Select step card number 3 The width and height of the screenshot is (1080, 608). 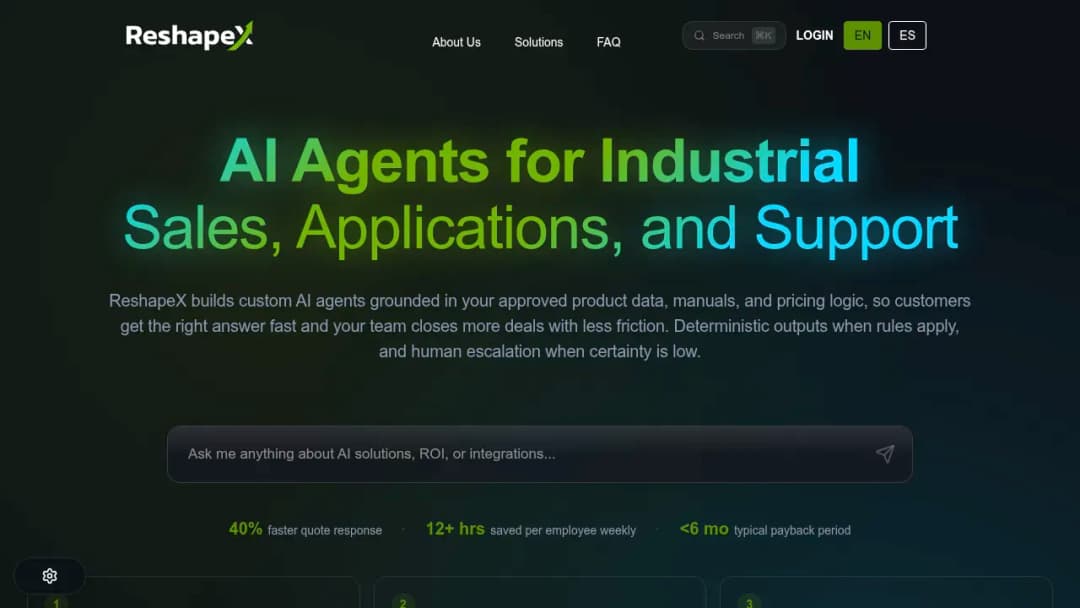[x=886, y=593]
